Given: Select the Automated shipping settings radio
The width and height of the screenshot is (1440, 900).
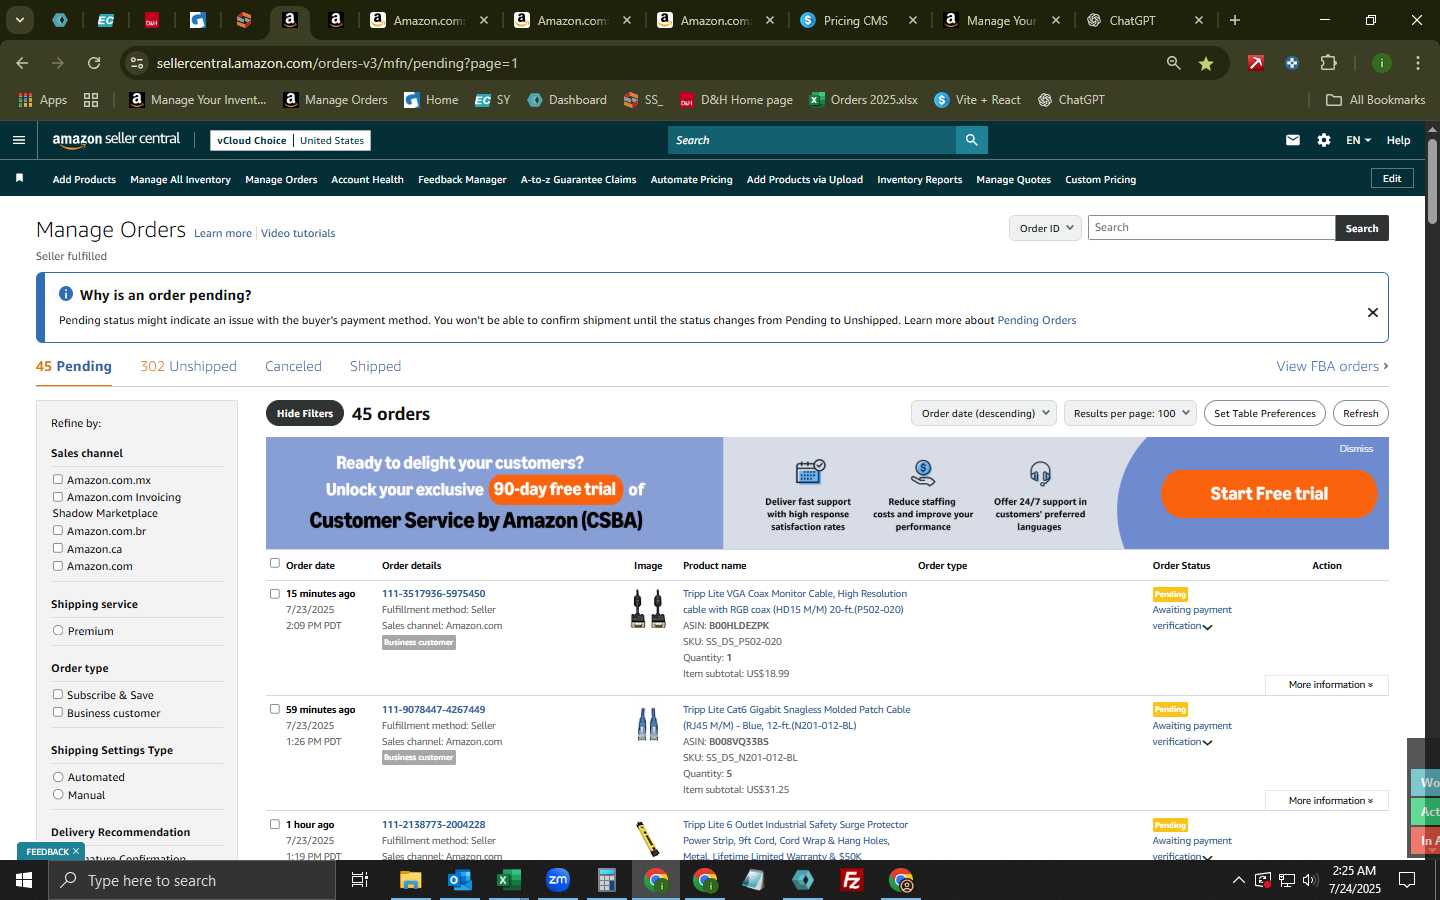Looking at the screenshot, I should click(x=58, y=776).
